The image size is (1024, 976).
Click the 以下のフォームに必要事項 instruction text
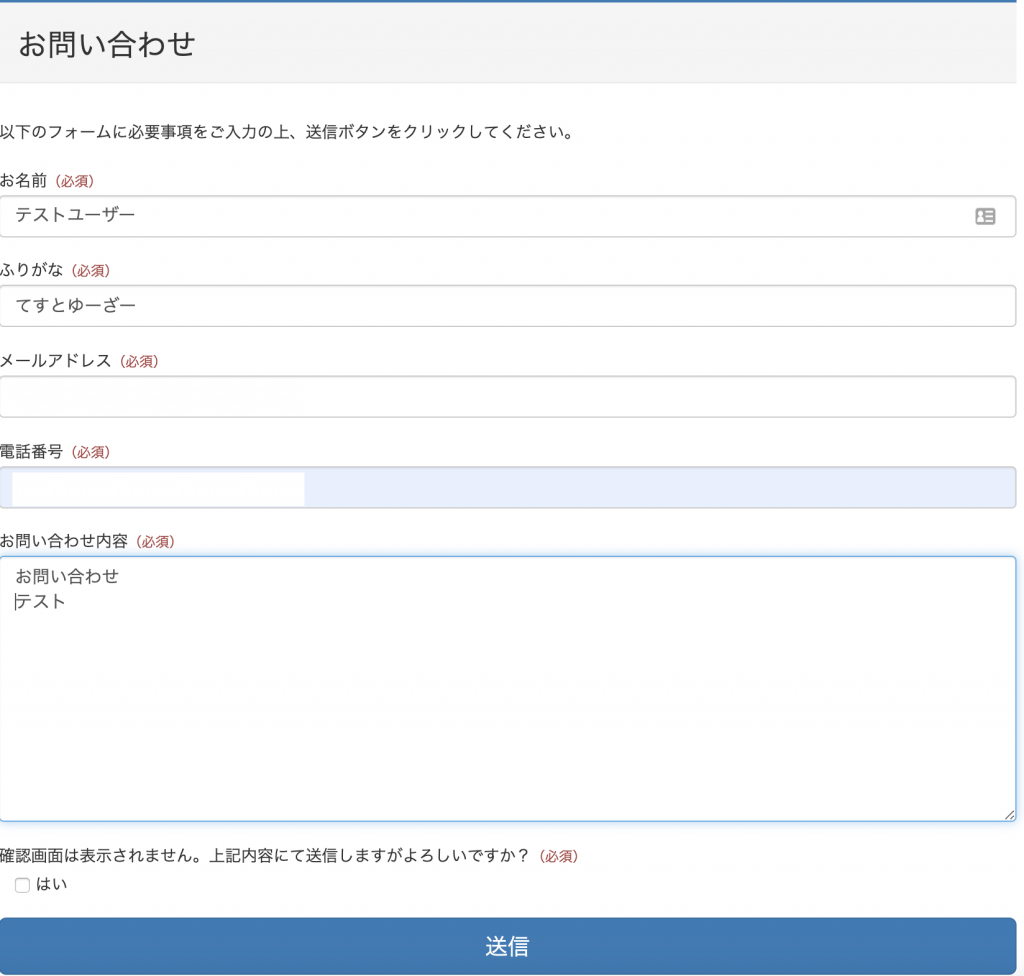click(x=287, y=132)
